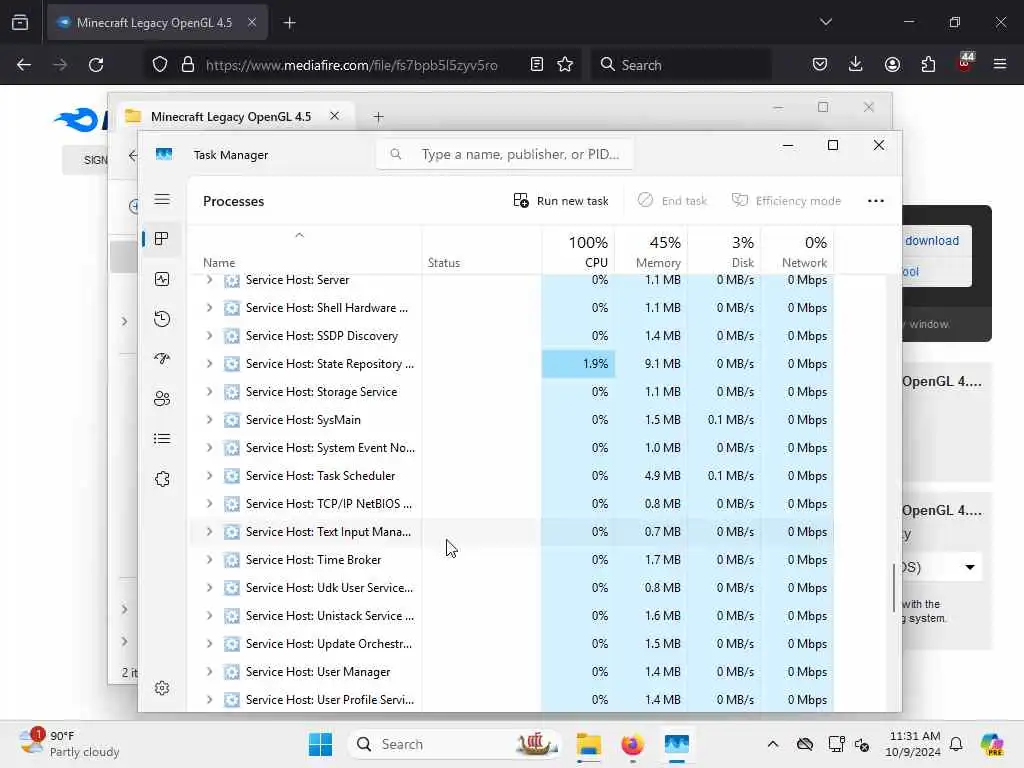Close Minecraft Legacy OpenGL 4.5 Explorer tab
Viewport: 1024px width, 768px height.
click(x=334, y=116)
